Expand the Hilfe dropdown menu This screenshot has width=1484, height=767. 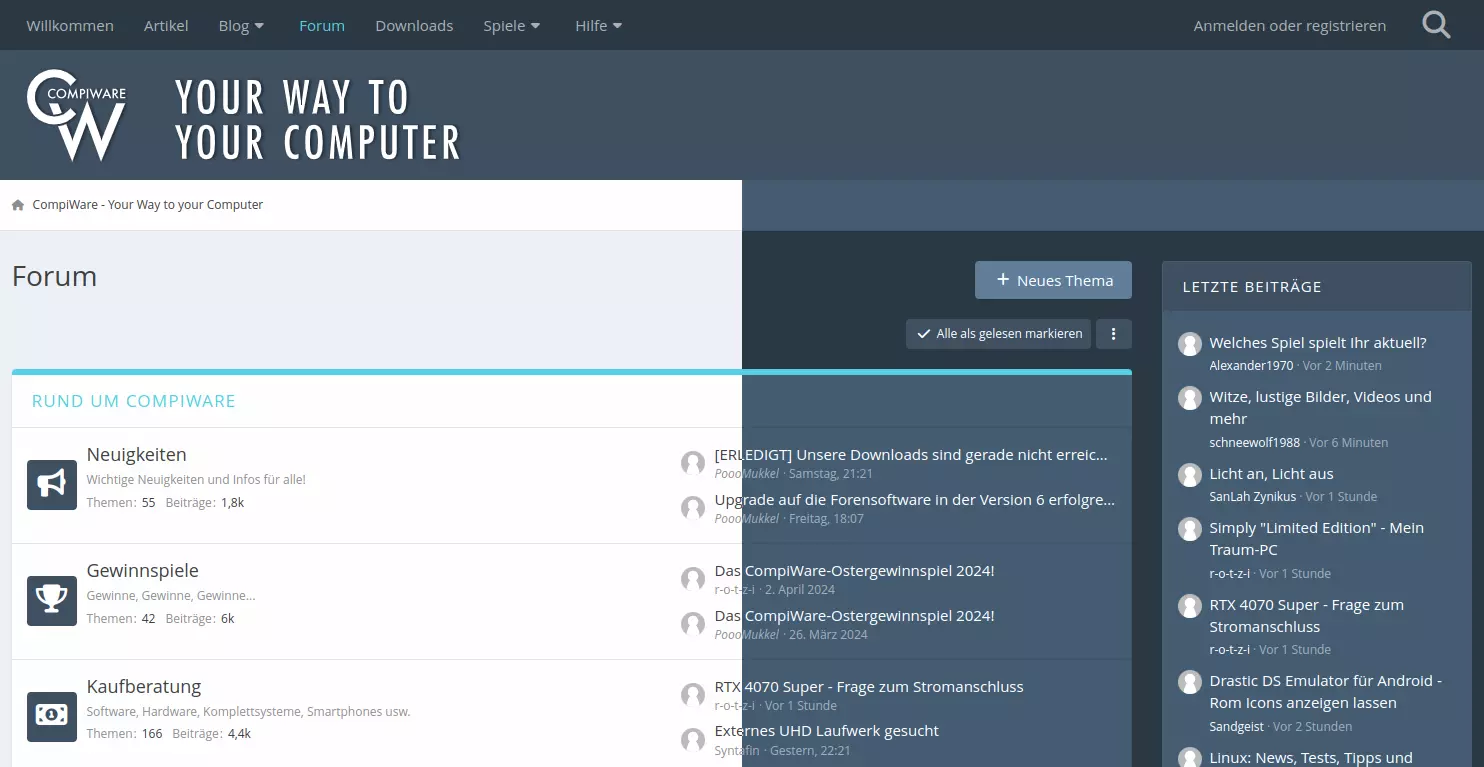pyautogui.click(x=599, y=25)
